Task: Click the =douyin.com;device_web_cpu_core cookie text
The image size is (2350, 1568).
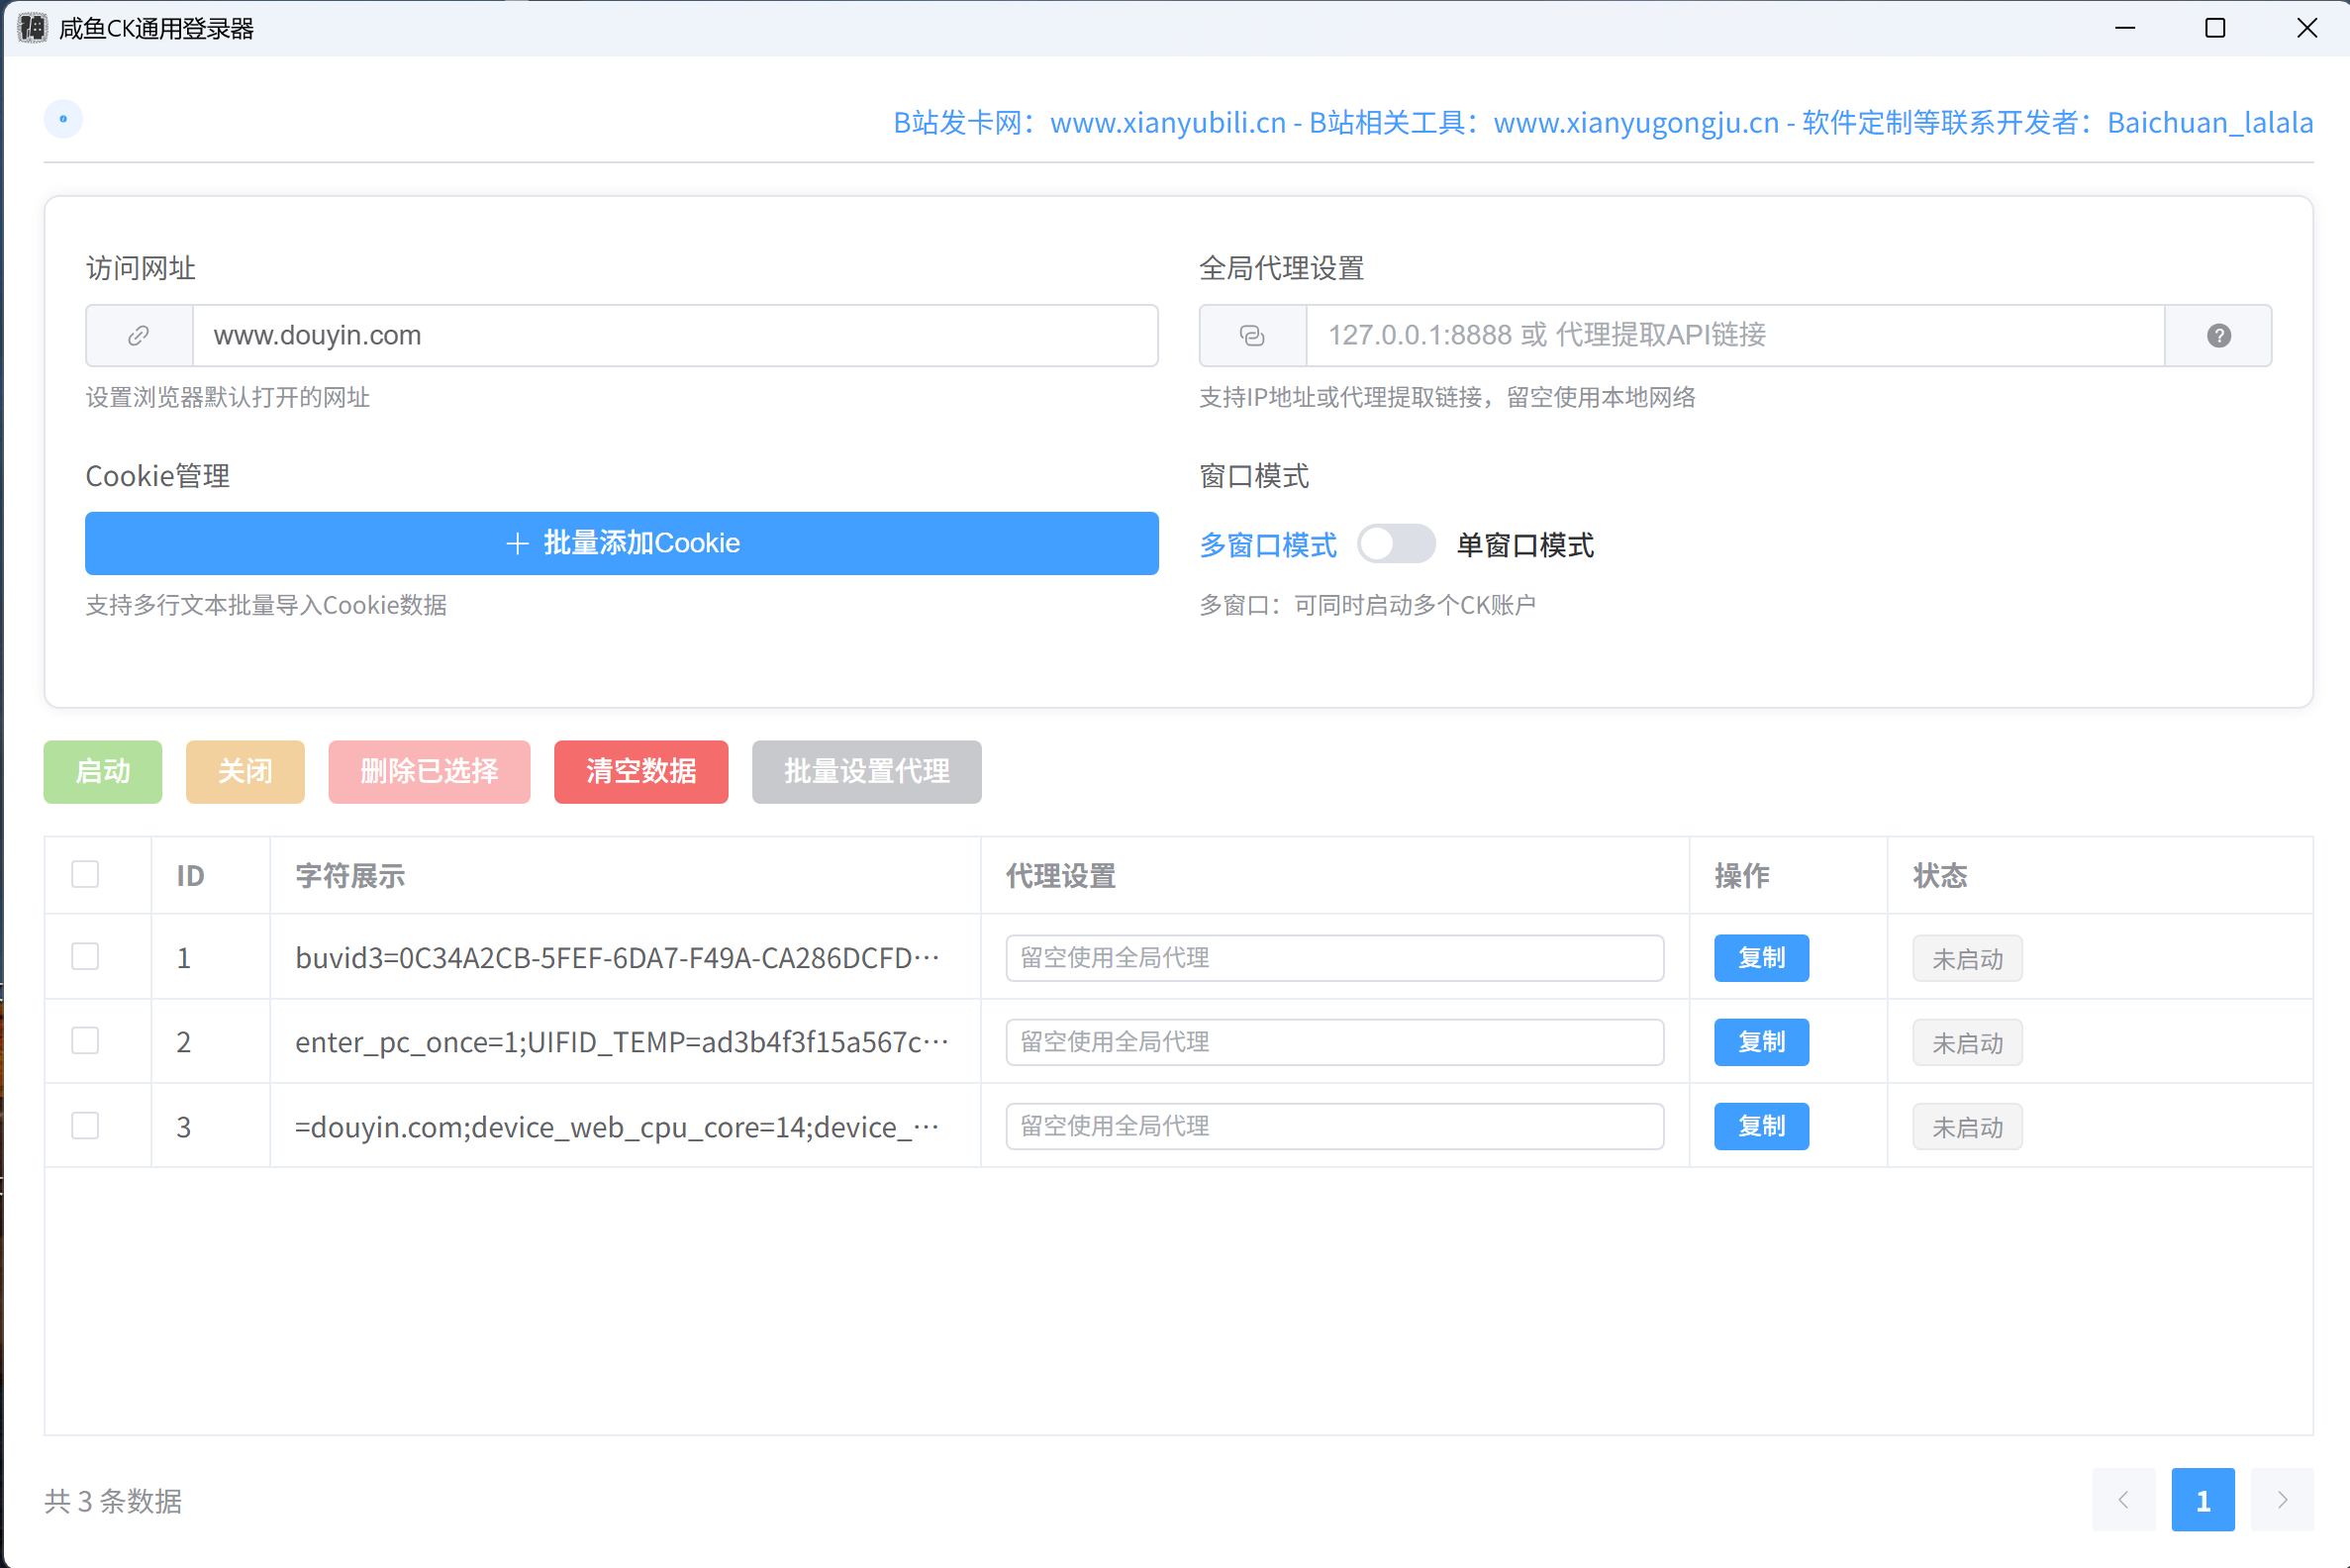Action: (x=618, y=1127)
